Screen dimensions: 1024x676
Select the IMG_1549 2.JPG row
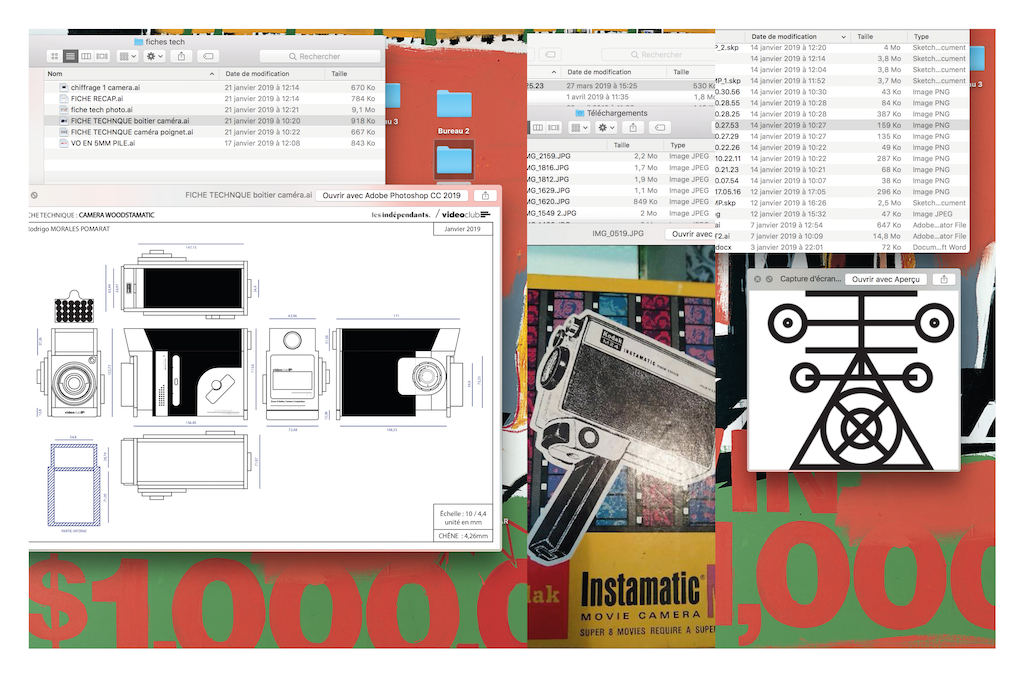point(621,213)
